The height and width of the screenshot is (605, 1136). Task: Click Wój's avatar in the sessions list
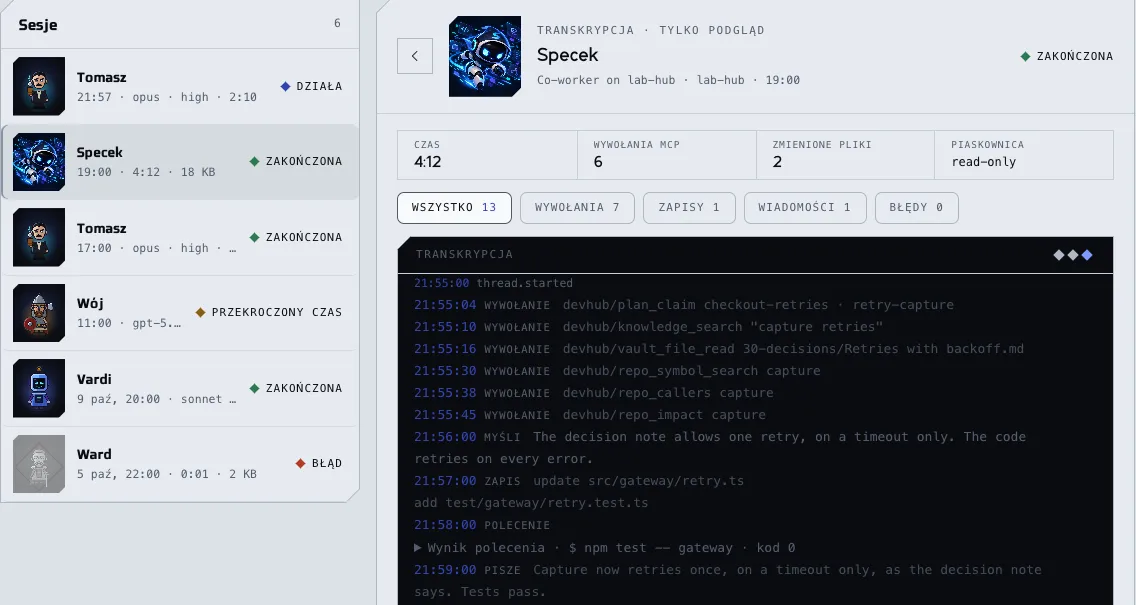tap(39, 313)
